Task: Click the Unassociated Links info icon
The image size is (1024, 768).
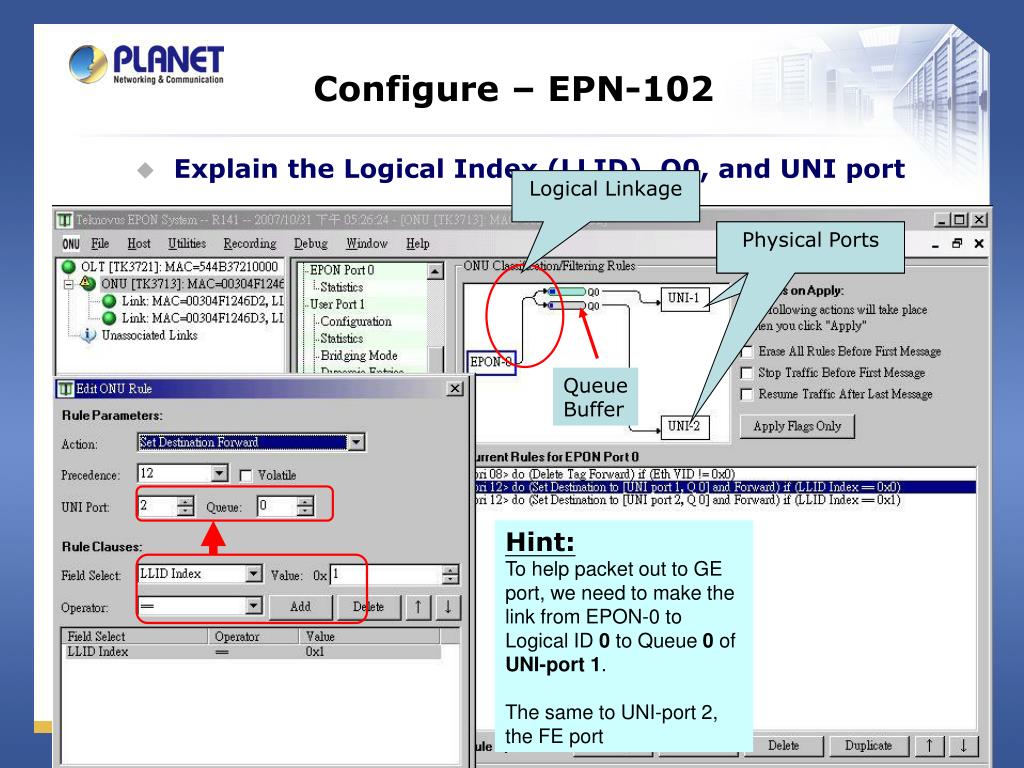Action: (88, 336)
